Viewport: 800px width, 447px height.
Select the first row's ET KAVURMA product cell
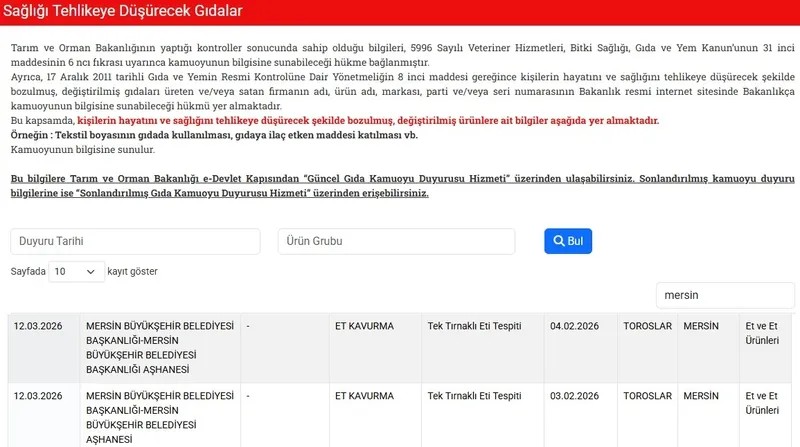[x=364, y=326]
